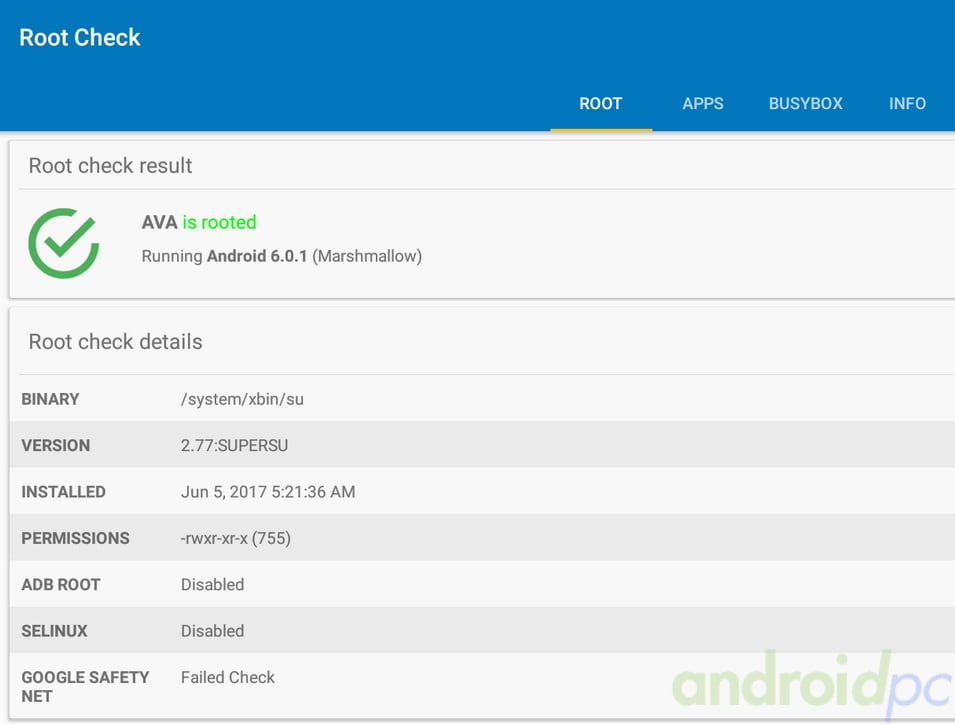Click the 'Jun 5, 2017 5:21:36 AM' value
The image size is (955, 724).
(268, 492)
